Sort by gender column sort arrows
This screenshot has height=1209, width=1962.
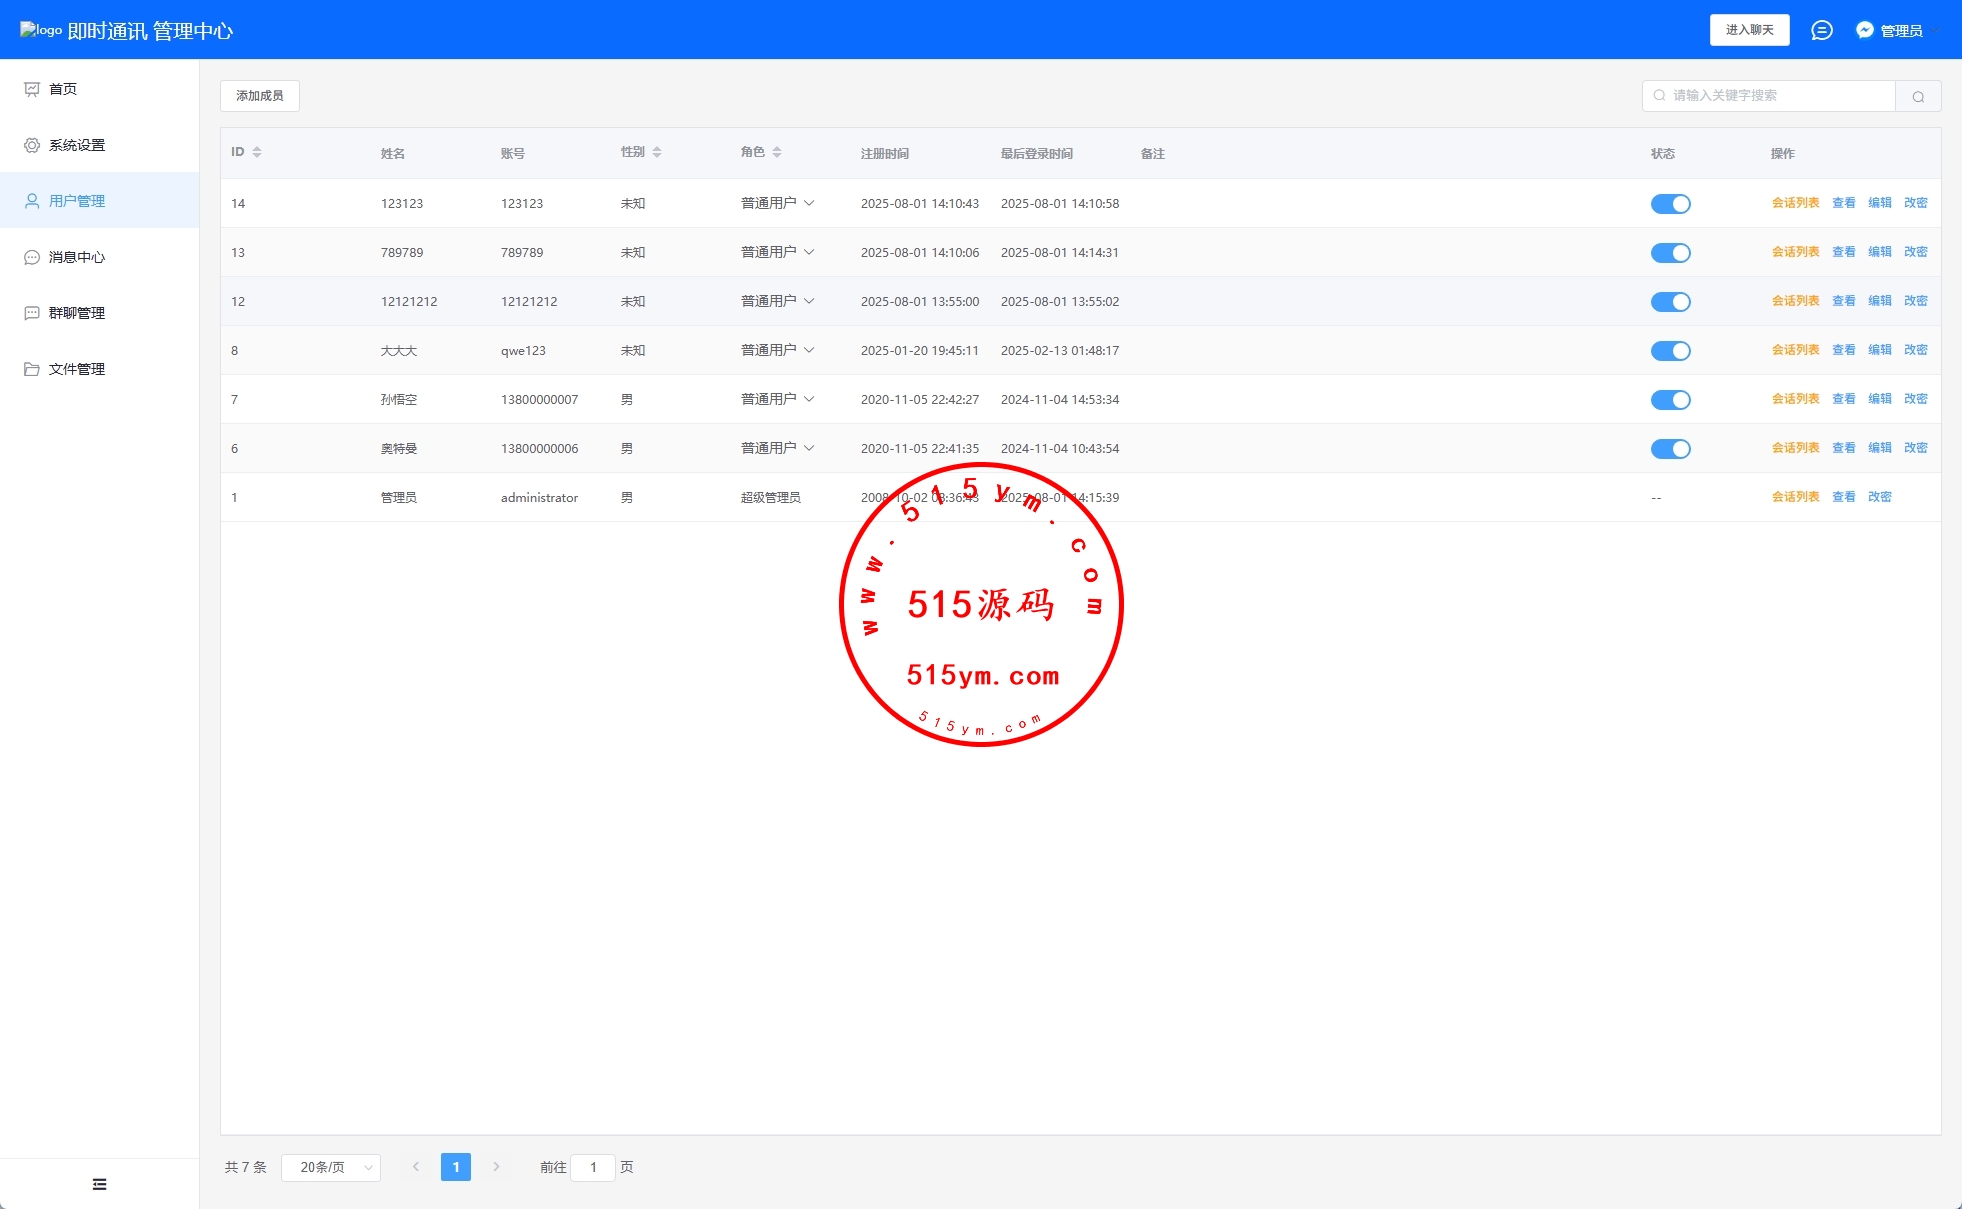tap(657, 152)
